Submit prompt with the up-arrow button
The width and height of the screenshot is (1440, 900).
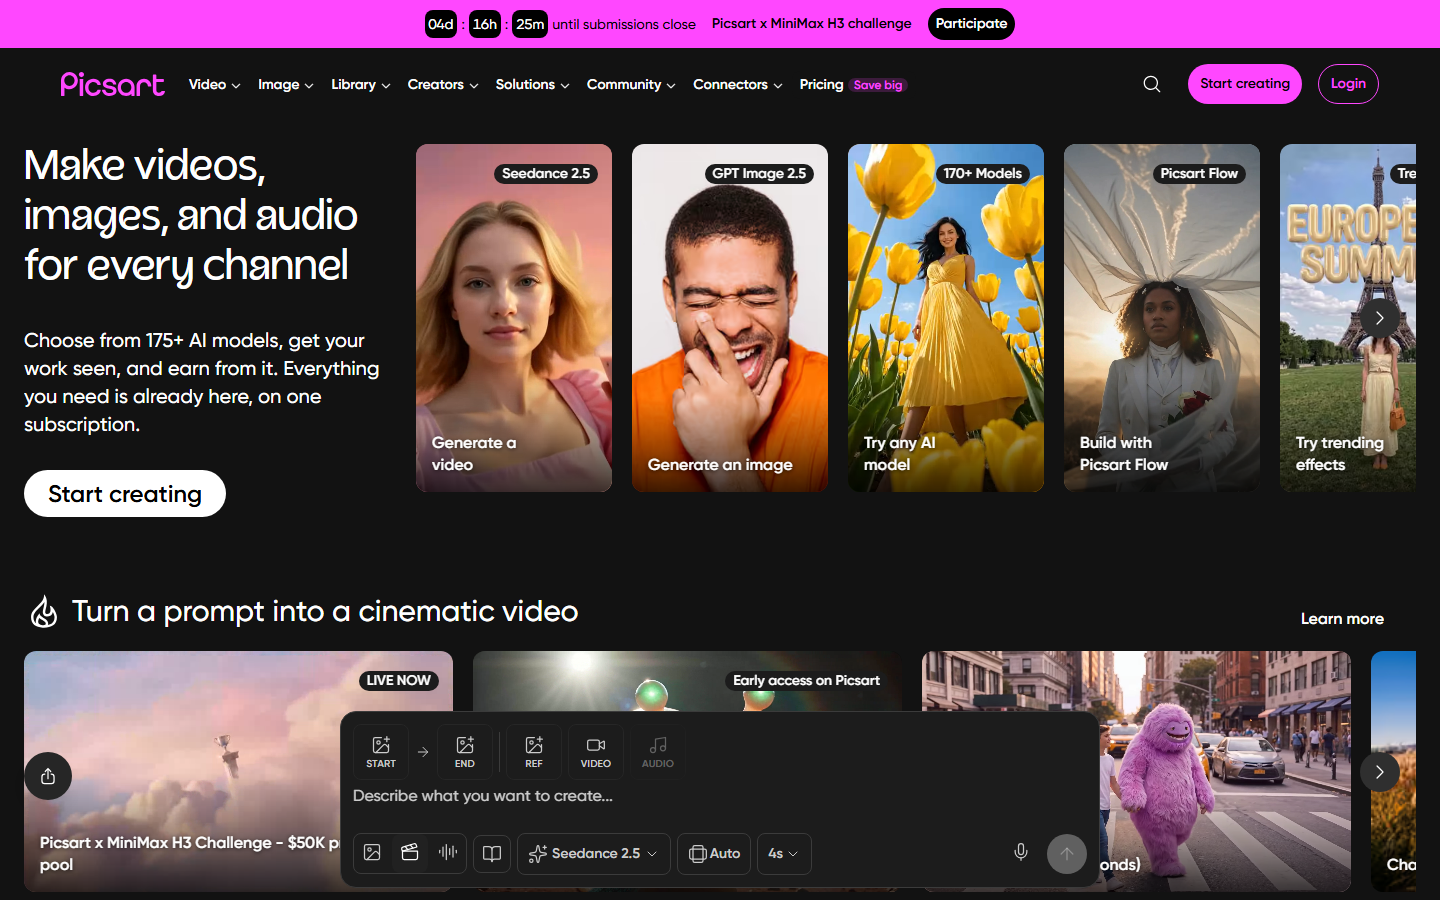click(x=1067, y=854)
